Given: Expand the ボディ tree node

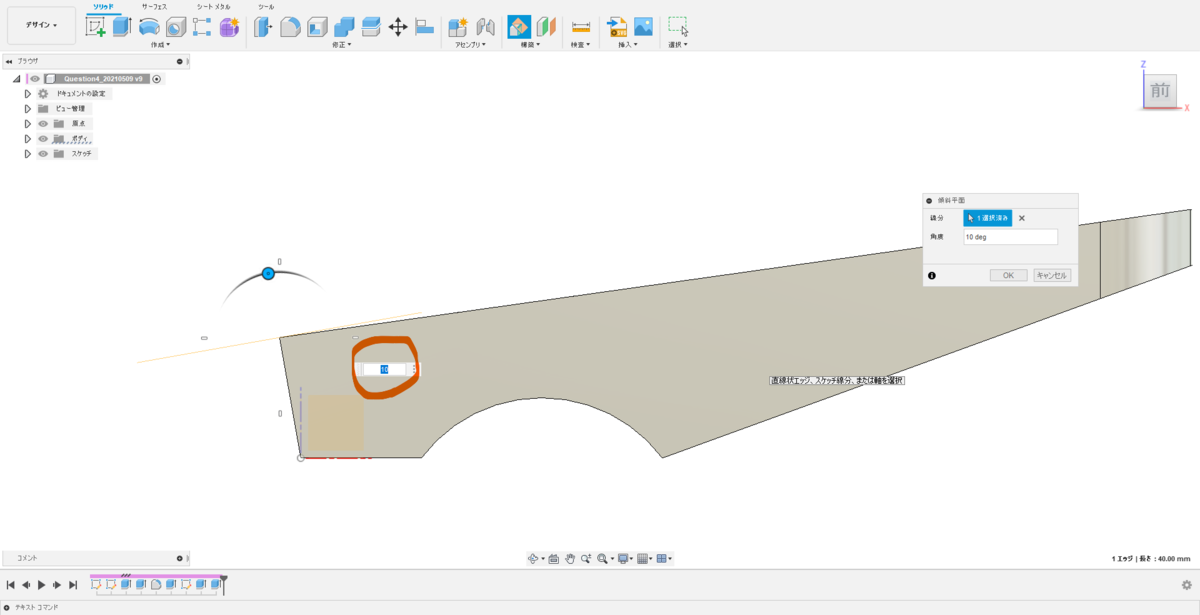Looking at the screenshot, I should click(x=28, y=138).
